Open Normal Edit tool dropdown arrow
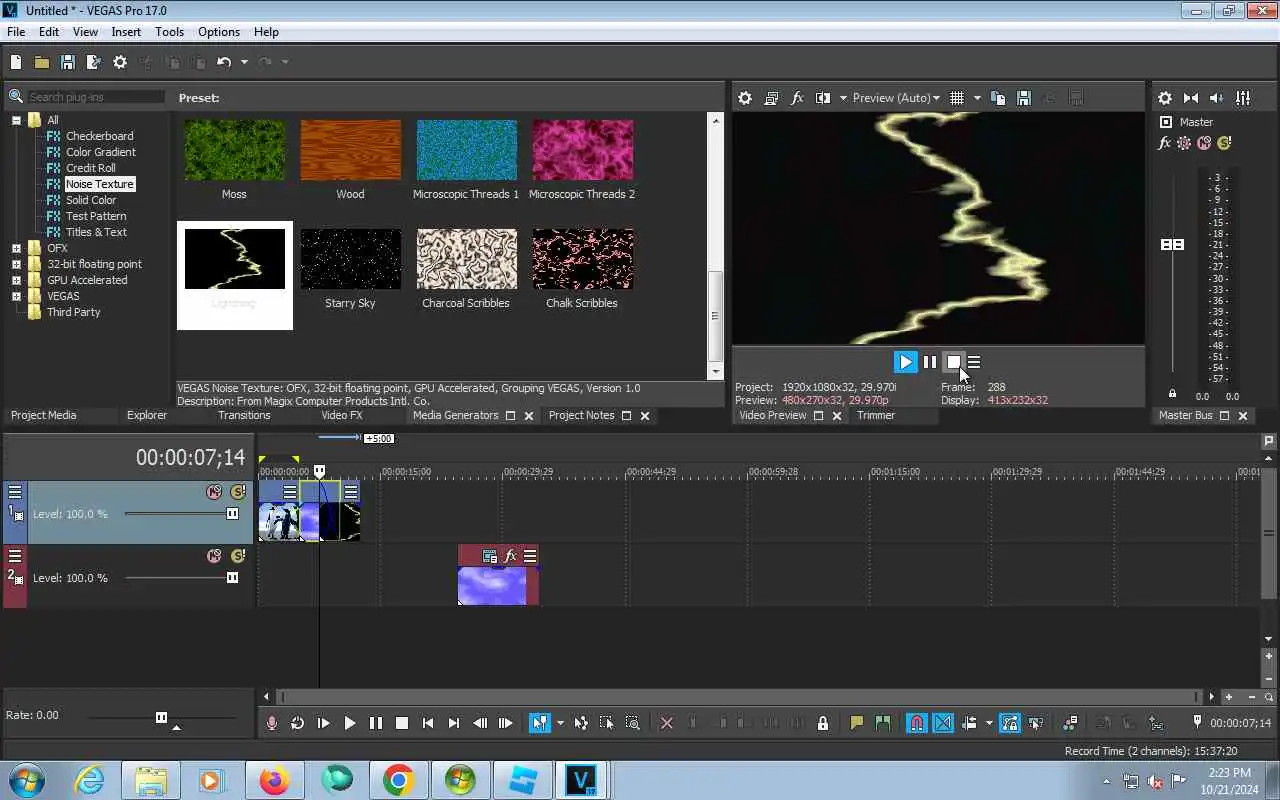This screenshot has height=800, width=1280. (x=560, y=723)
